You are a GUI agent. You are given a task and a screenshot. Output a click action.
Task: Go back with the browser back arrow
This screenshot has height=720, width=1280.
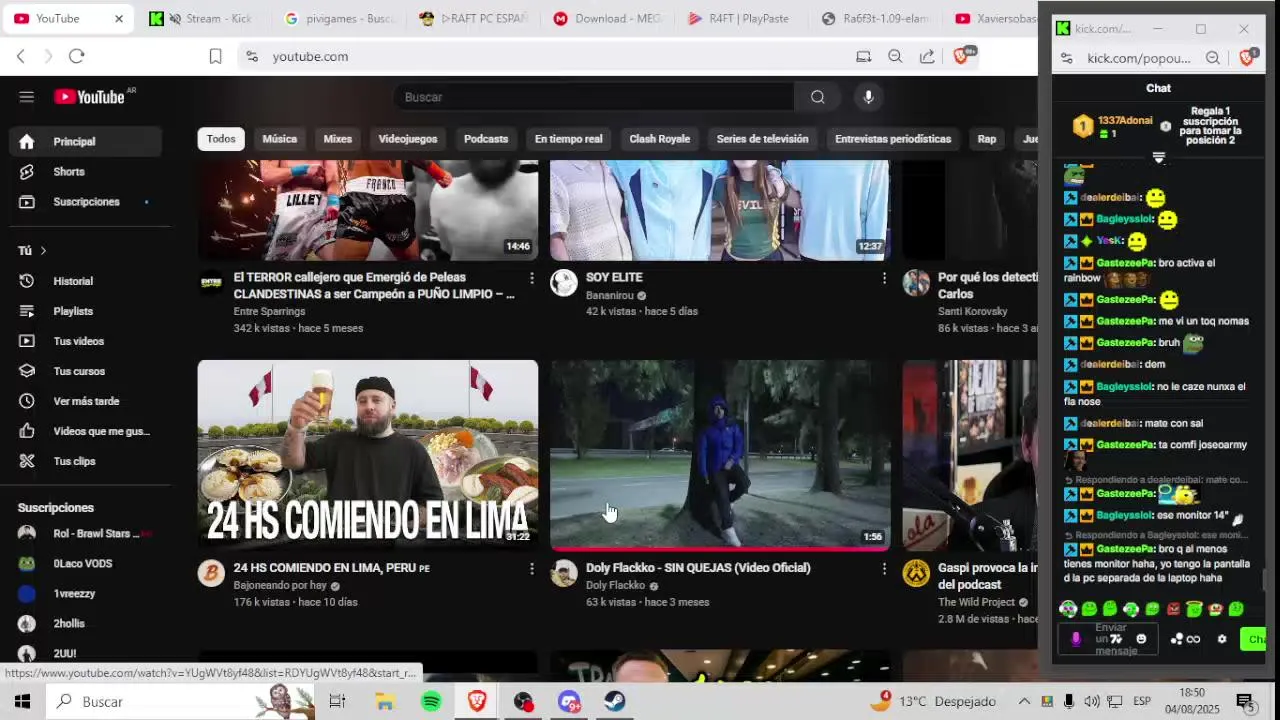click(x=21, y=57)
